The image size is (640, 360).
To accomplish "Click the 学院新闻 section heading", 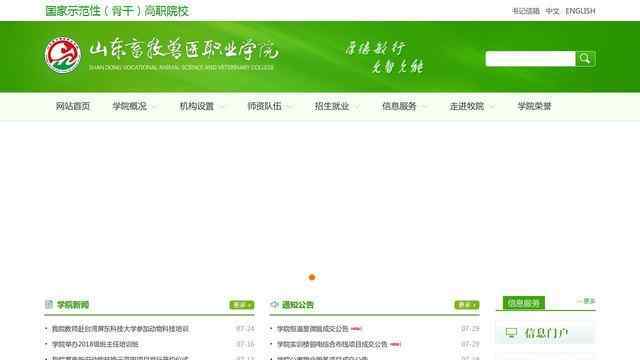I will pos(73,305).
